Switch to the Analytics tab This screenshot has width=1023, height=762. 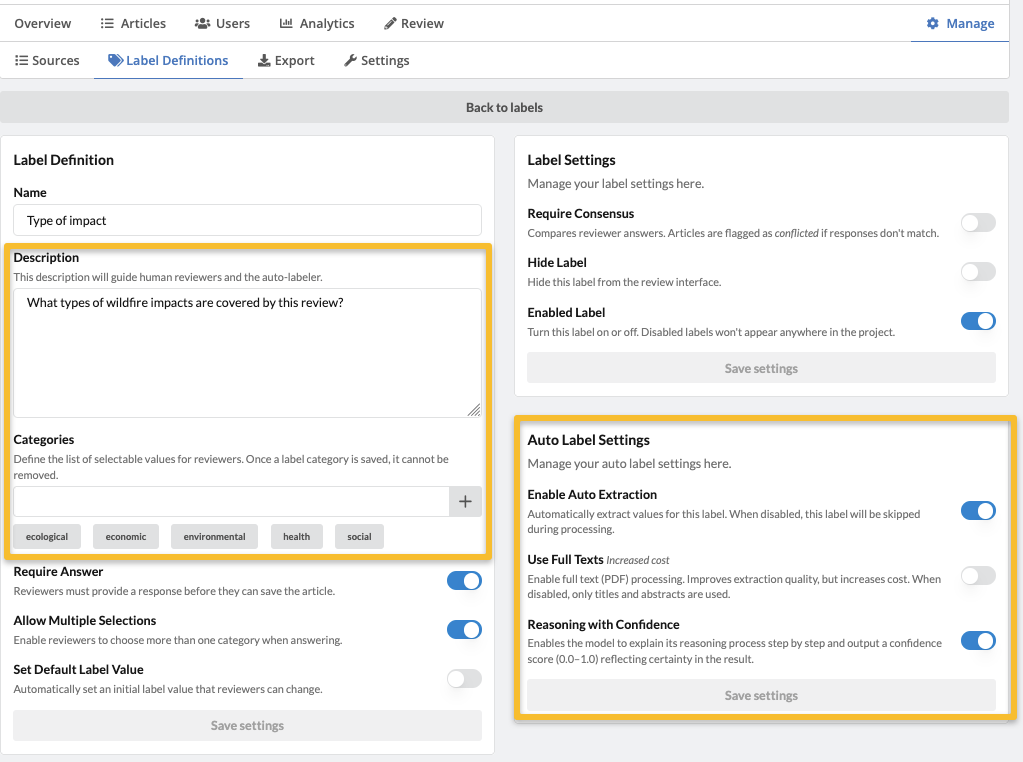(x=317, y=23)
